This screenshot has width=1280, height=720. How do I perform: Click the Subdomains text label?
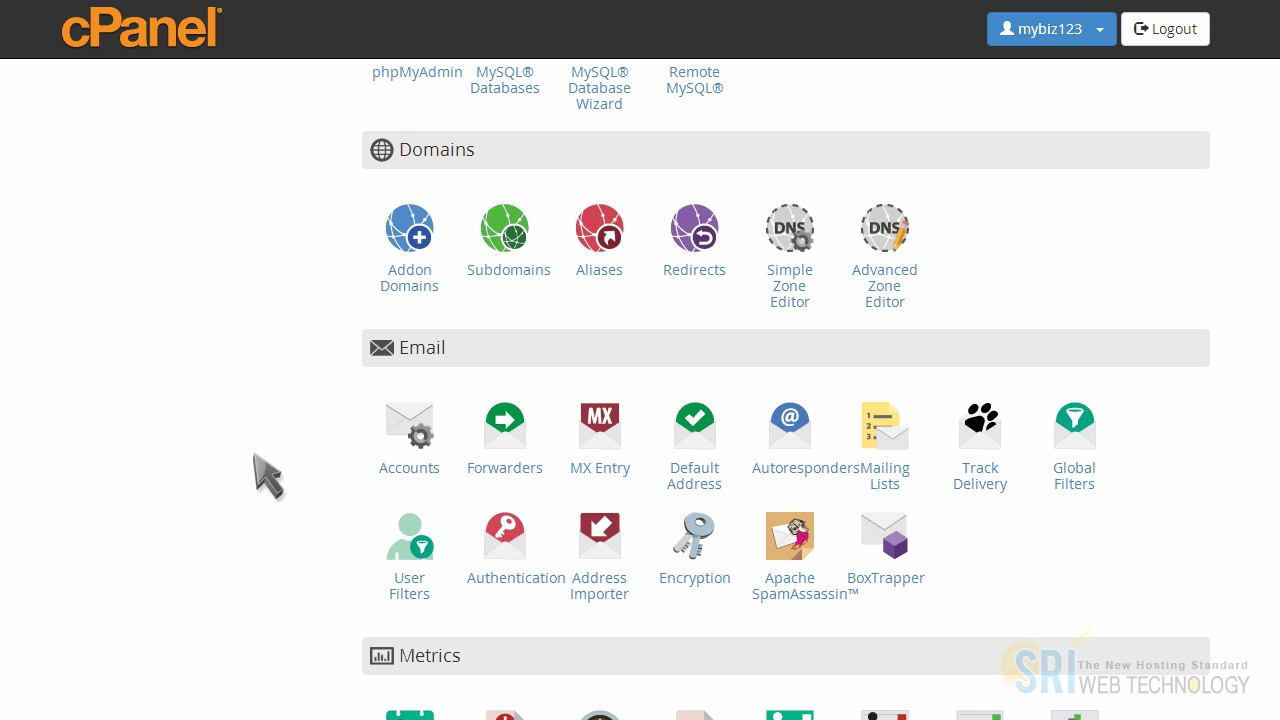pos(508,270)
